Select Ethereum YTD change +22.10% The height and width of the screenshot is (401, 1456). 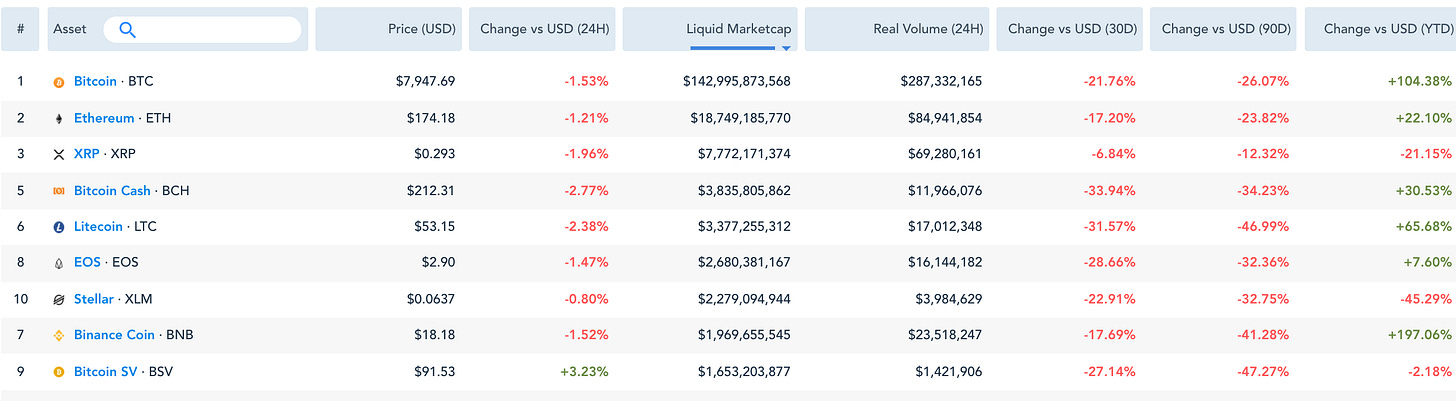pyautogui.click(x=1426, y=118)
